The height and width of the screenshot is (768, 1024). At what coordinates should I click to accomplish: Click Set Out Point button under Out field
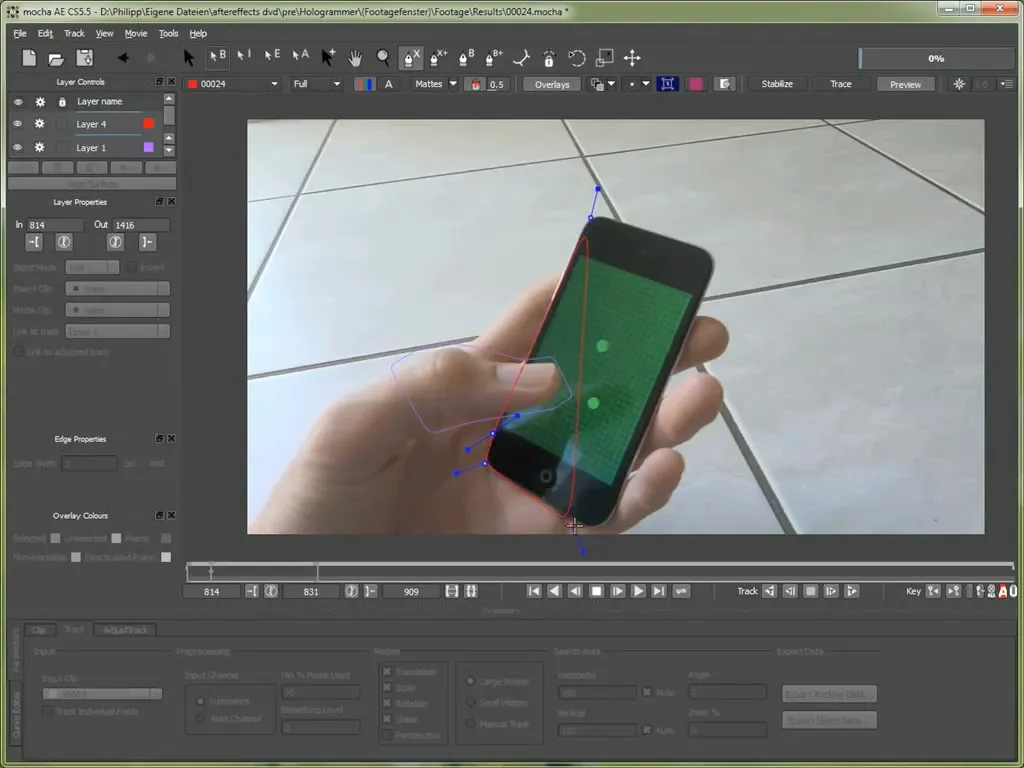coord(147,242)
